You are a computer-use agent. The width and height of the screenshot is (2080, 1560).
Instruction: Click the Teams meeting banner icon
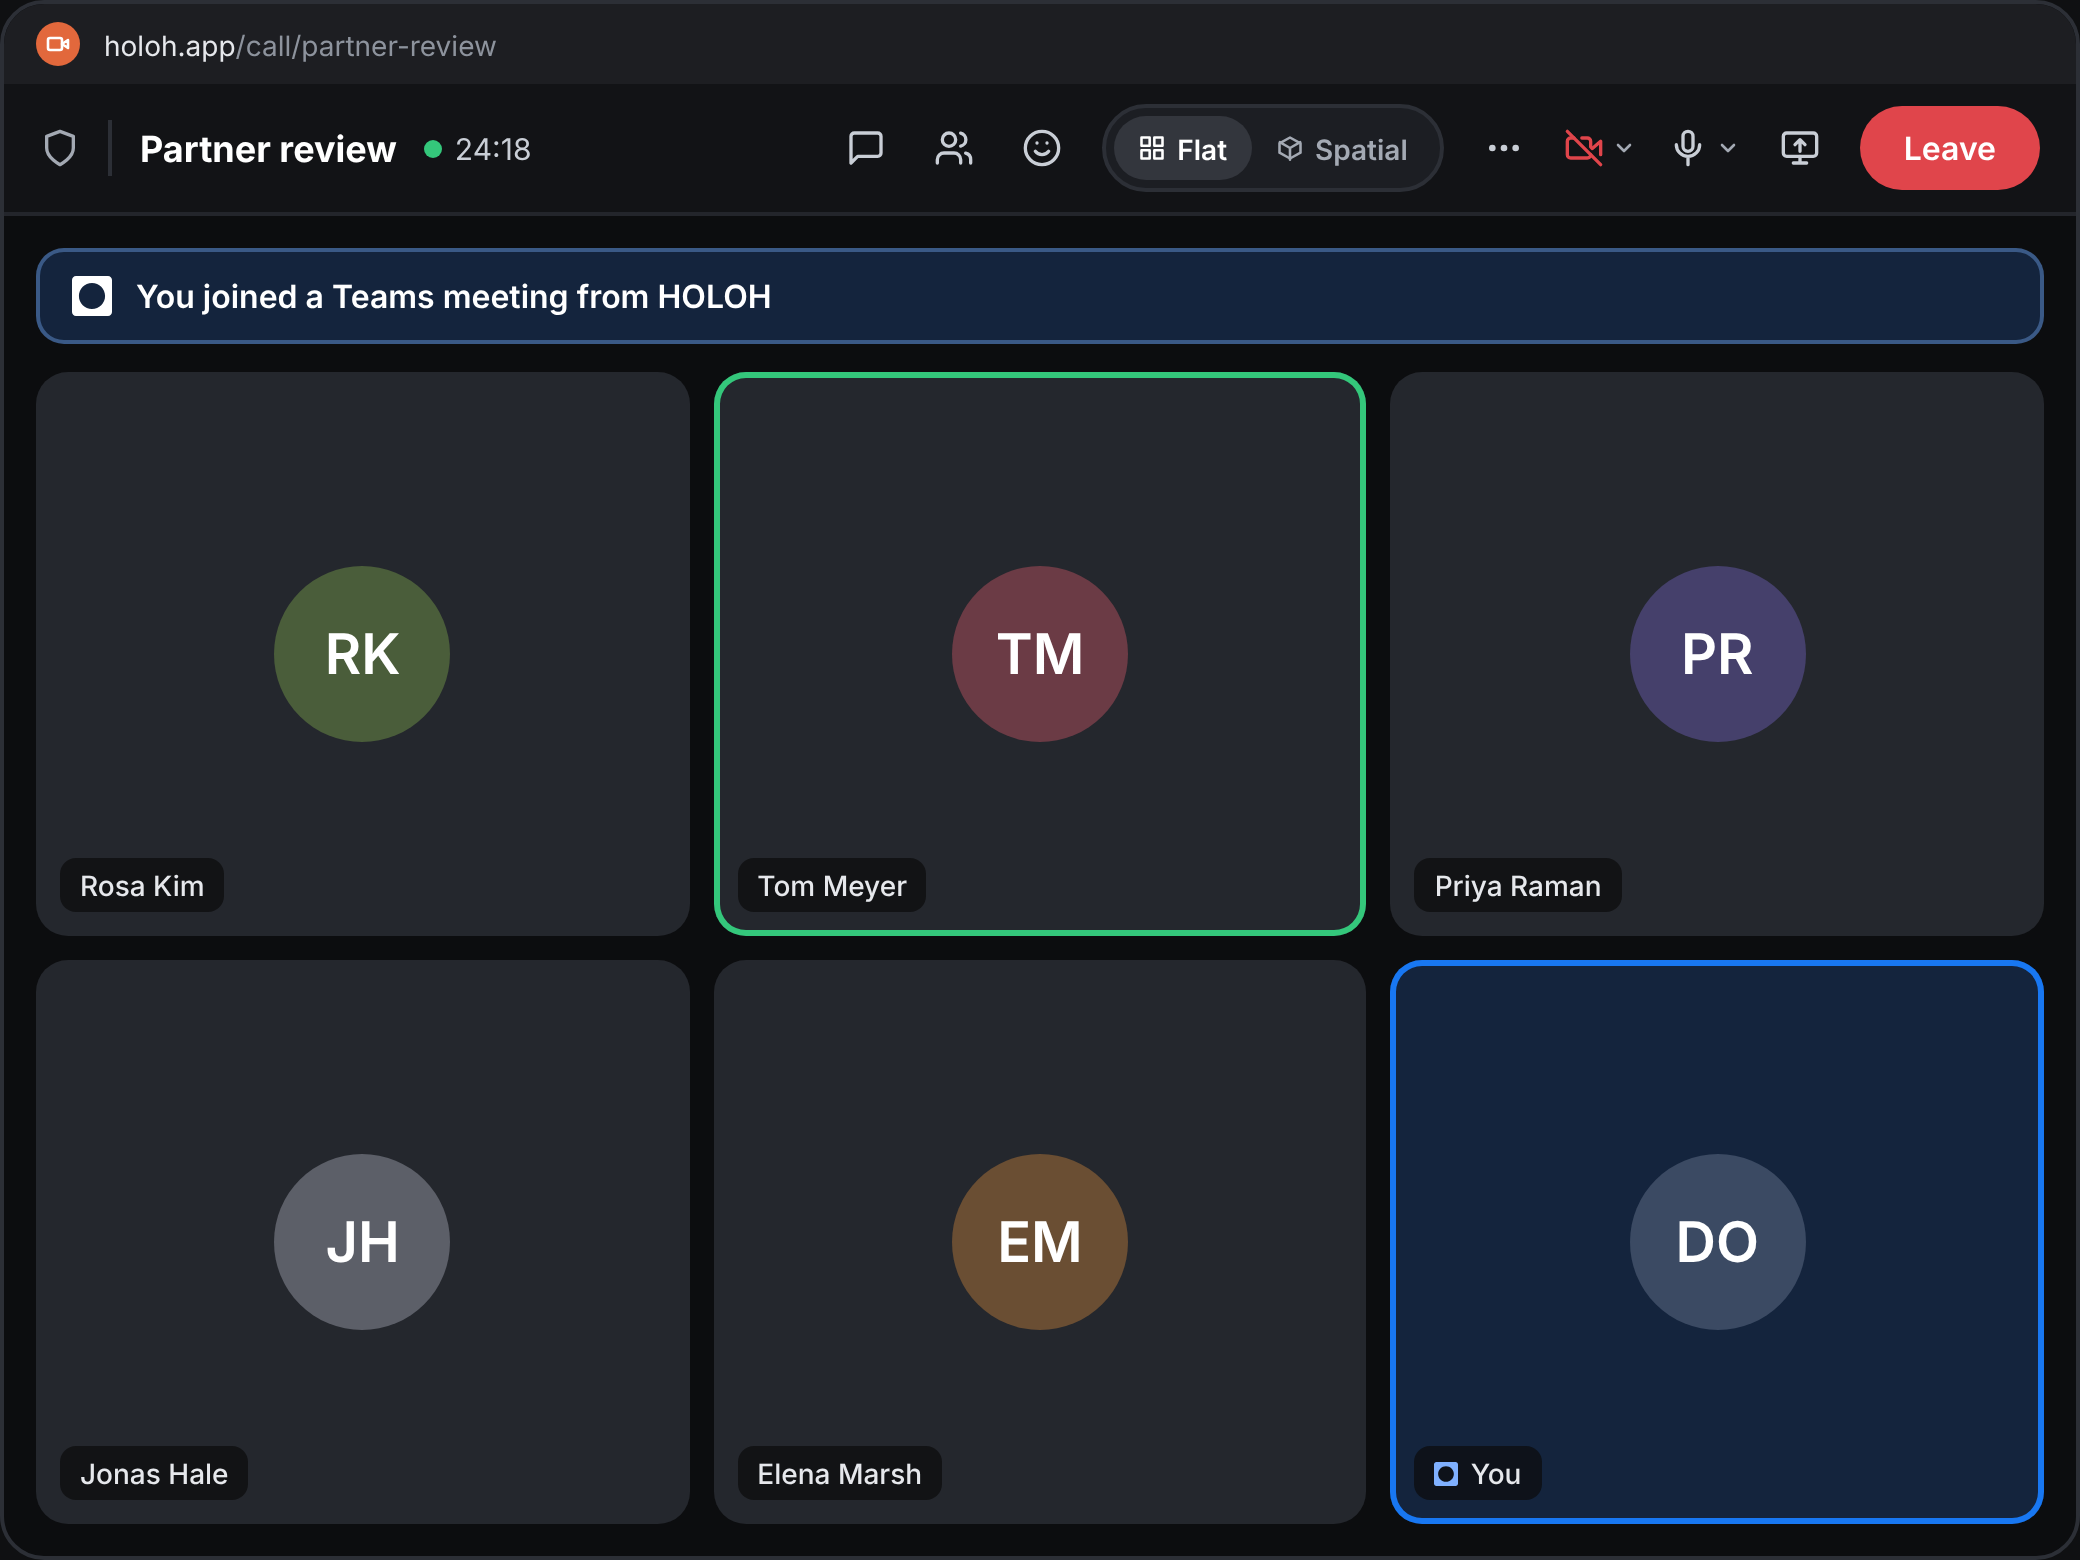pos(92,297)
